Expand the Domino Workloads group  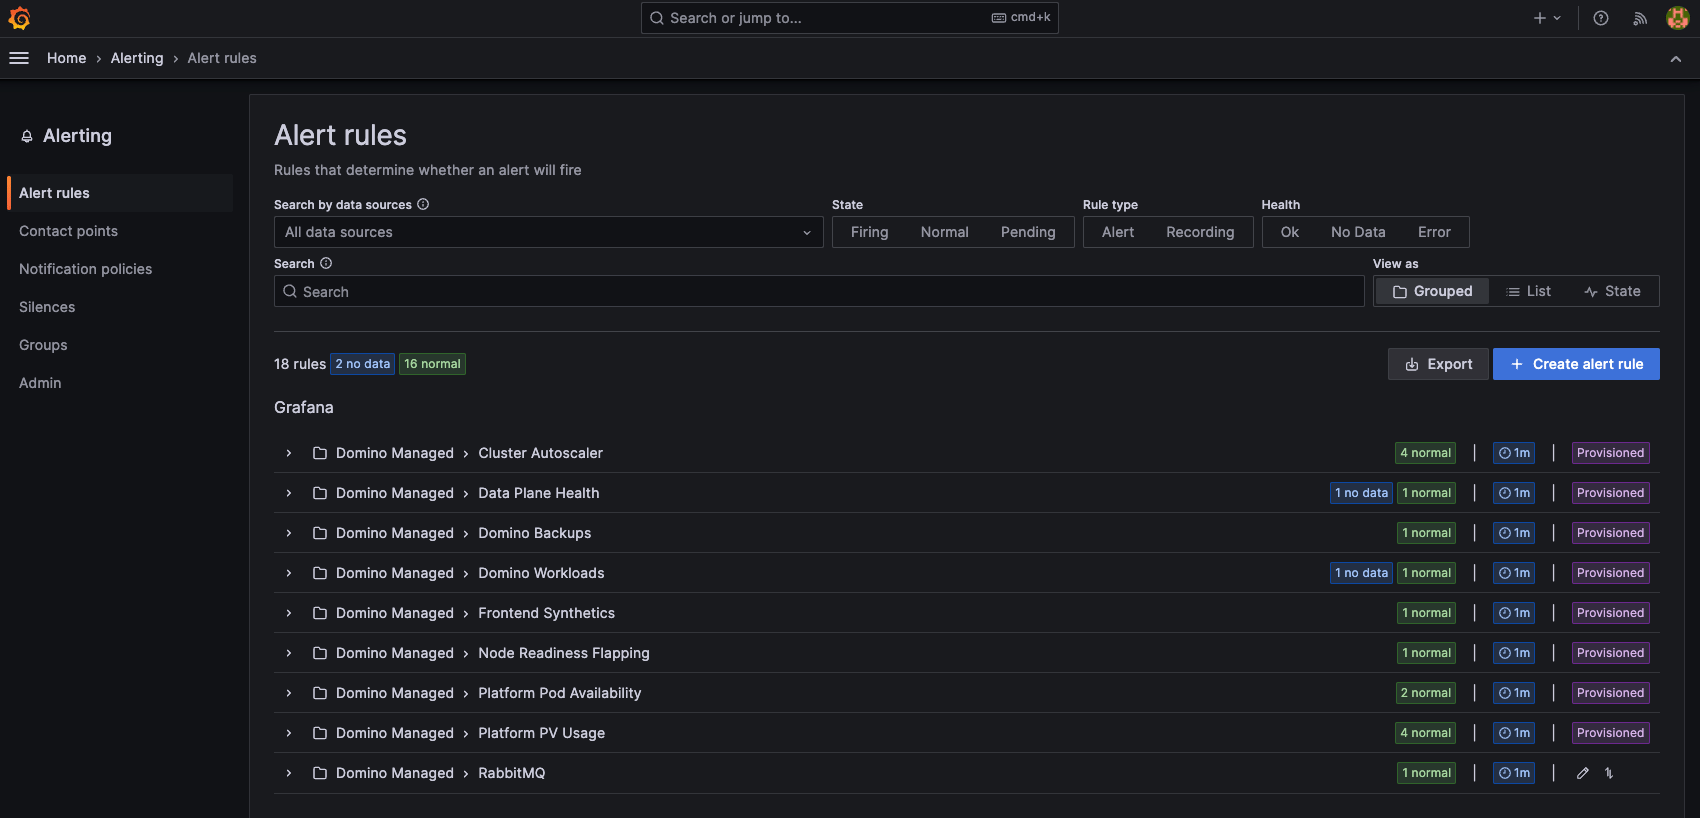(x=289, y=573)
